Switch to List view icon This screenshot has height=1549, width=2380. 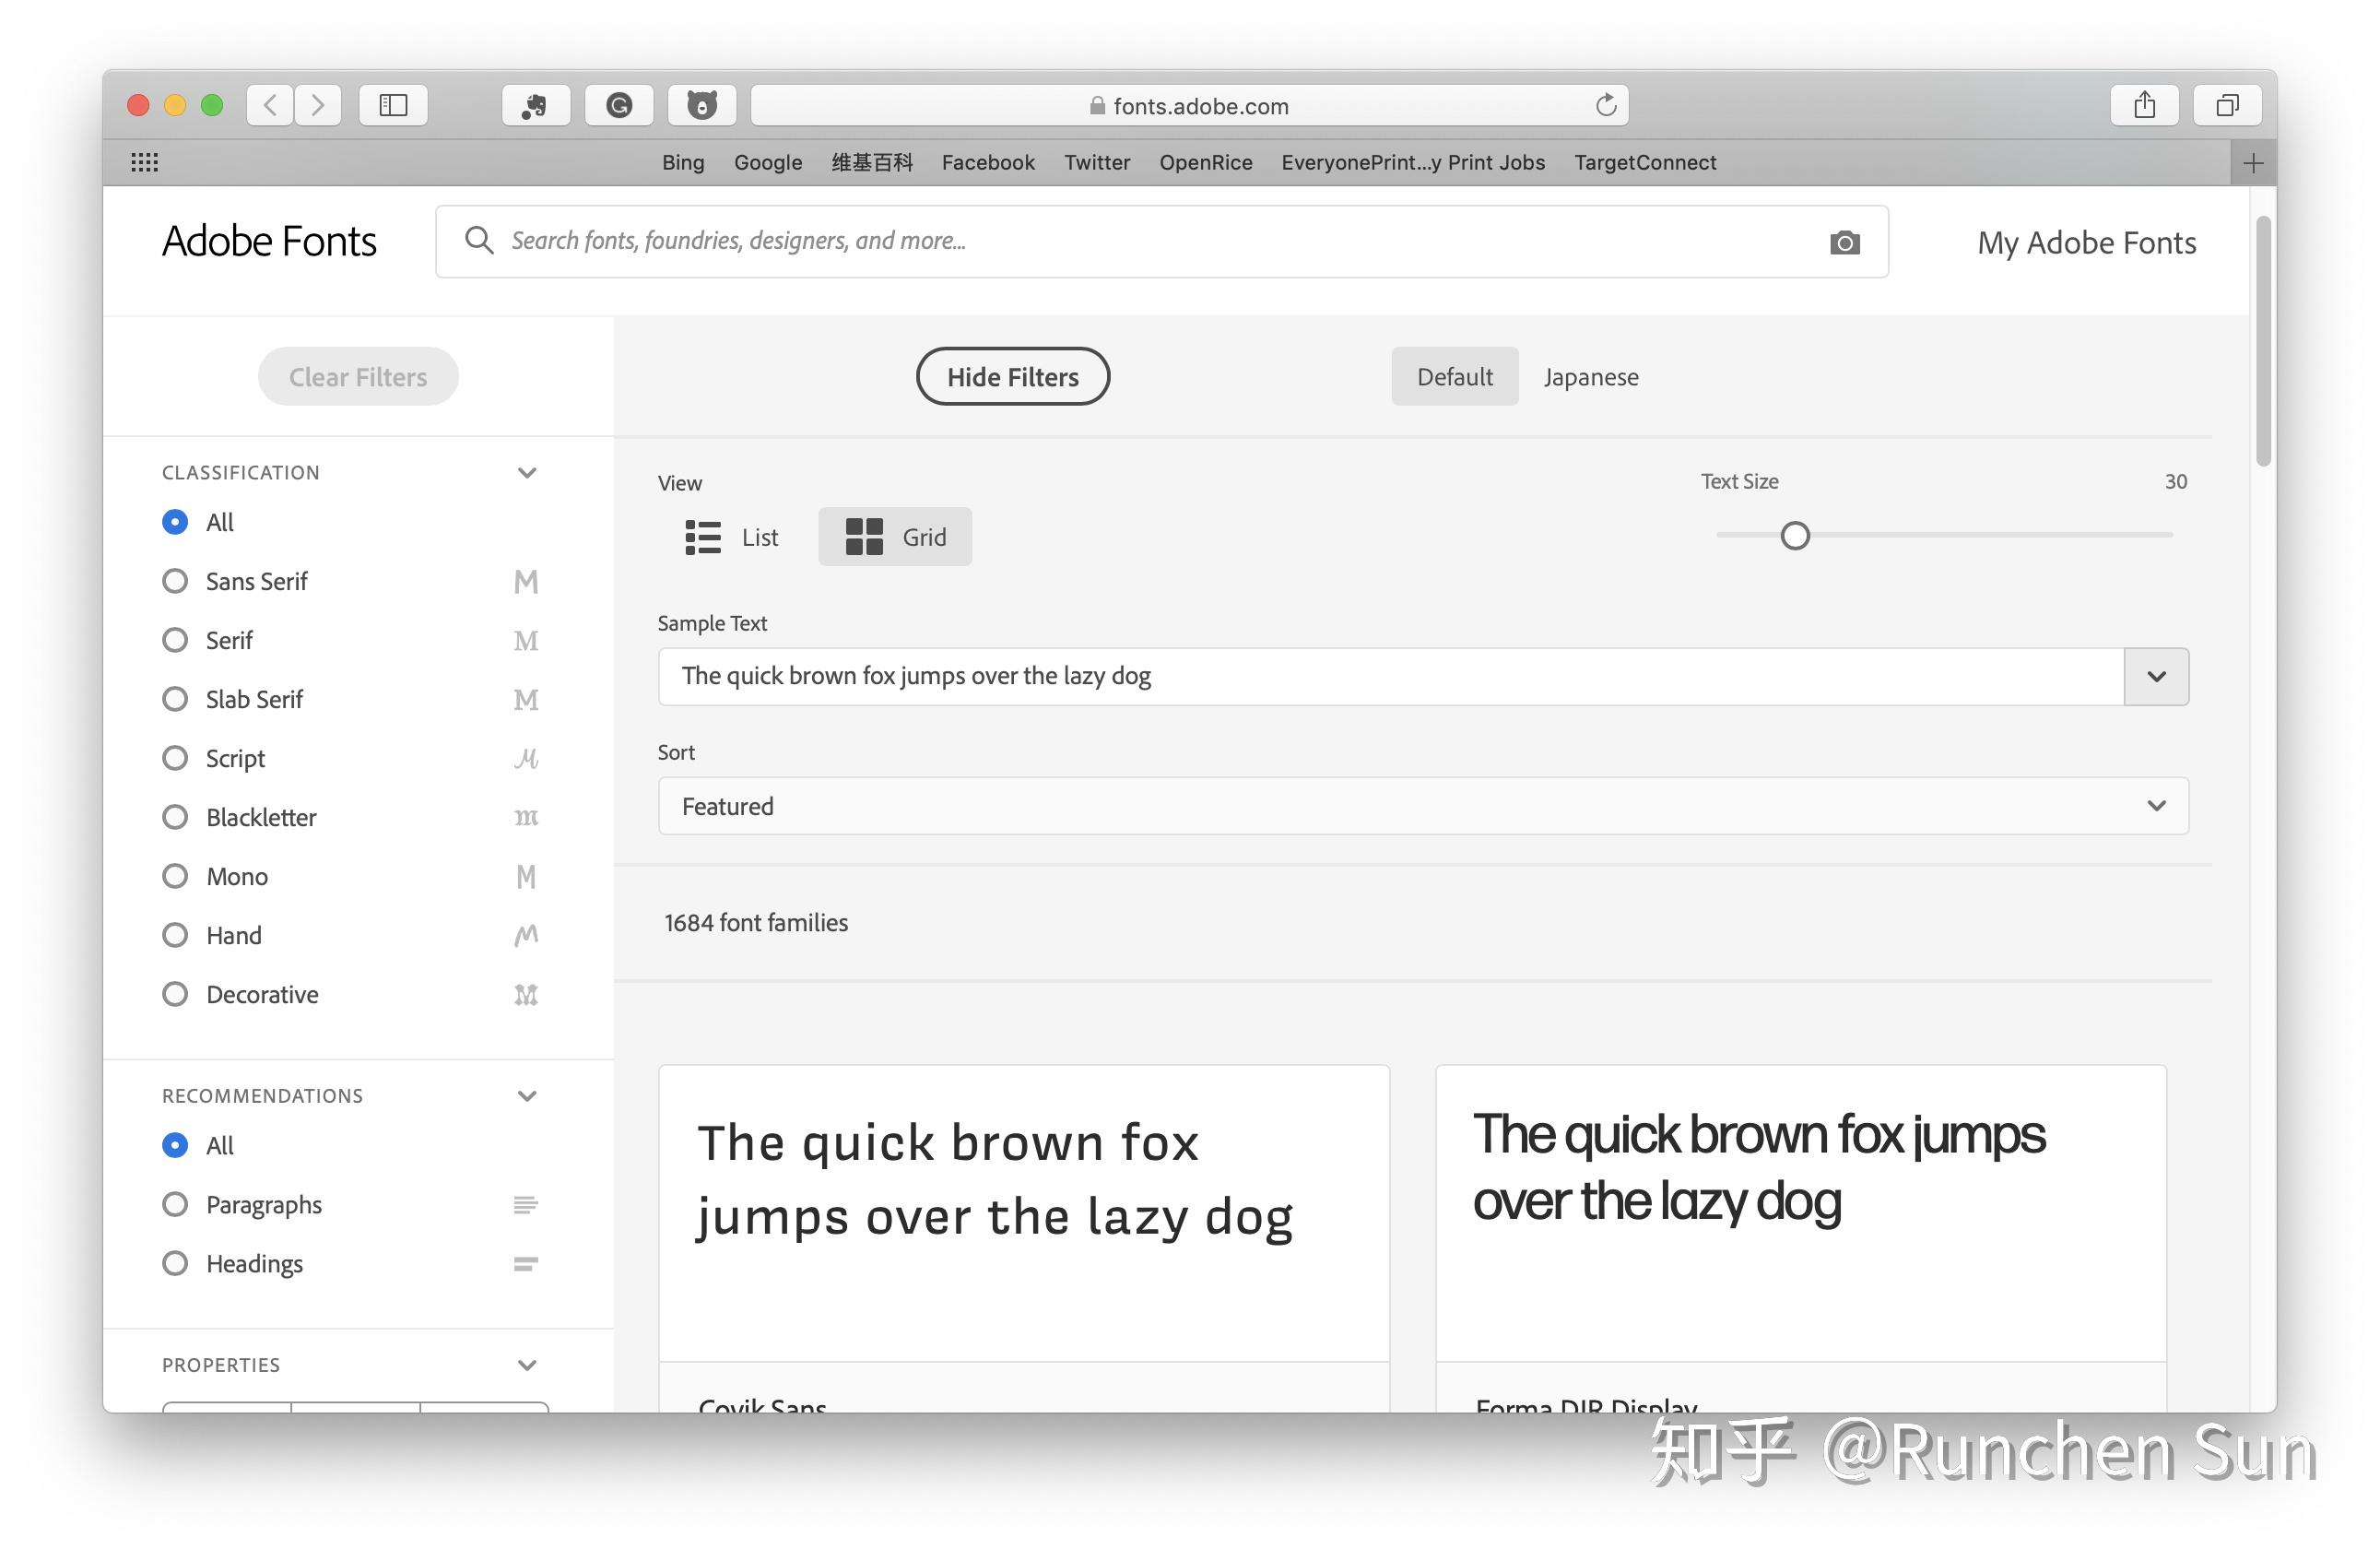click(x=703, y=537)
